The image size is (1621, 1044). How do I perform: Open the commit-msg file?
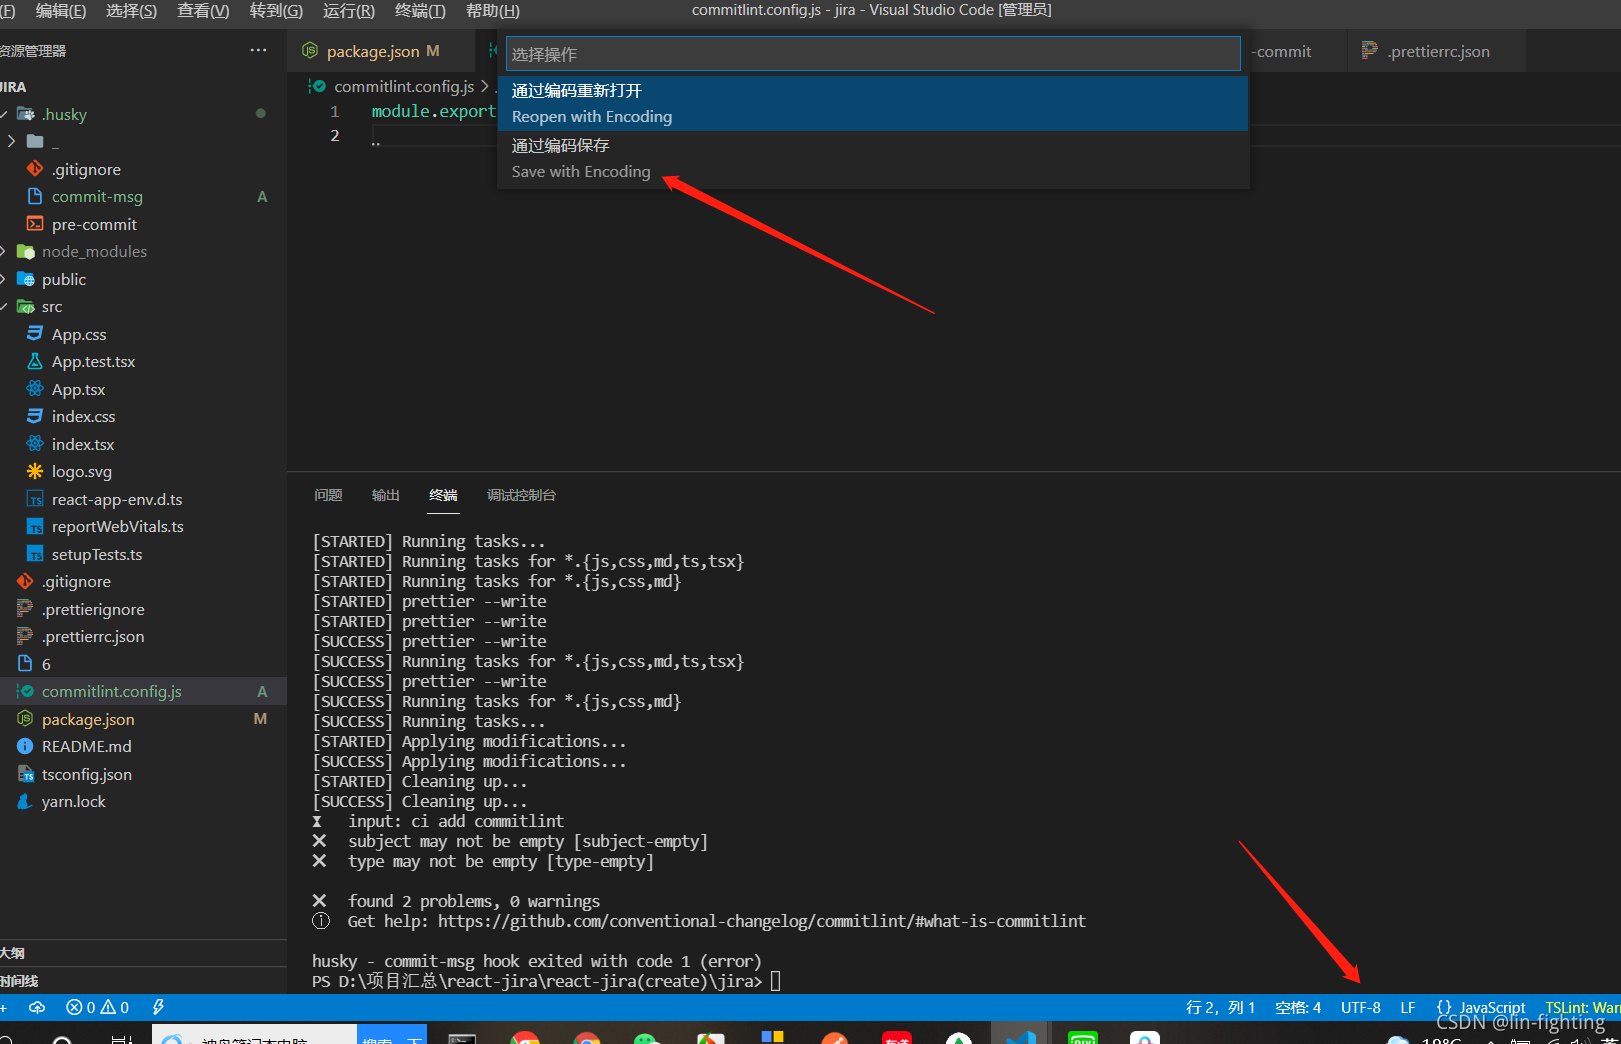[97, 196]
